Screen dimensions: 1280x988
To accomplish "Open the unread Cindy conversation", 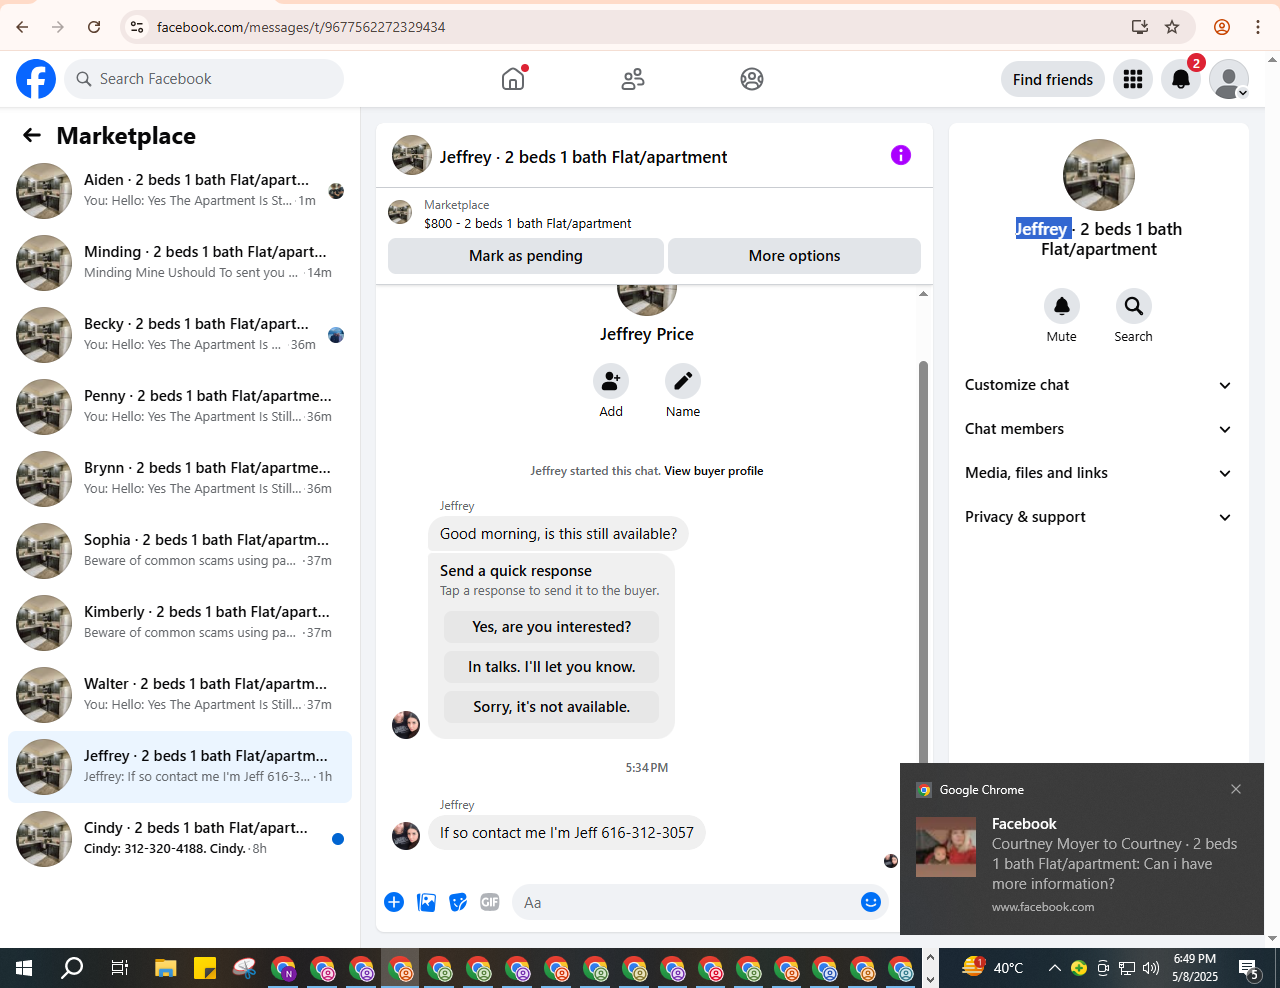I will pyautogui.click(x=180, y=838).
